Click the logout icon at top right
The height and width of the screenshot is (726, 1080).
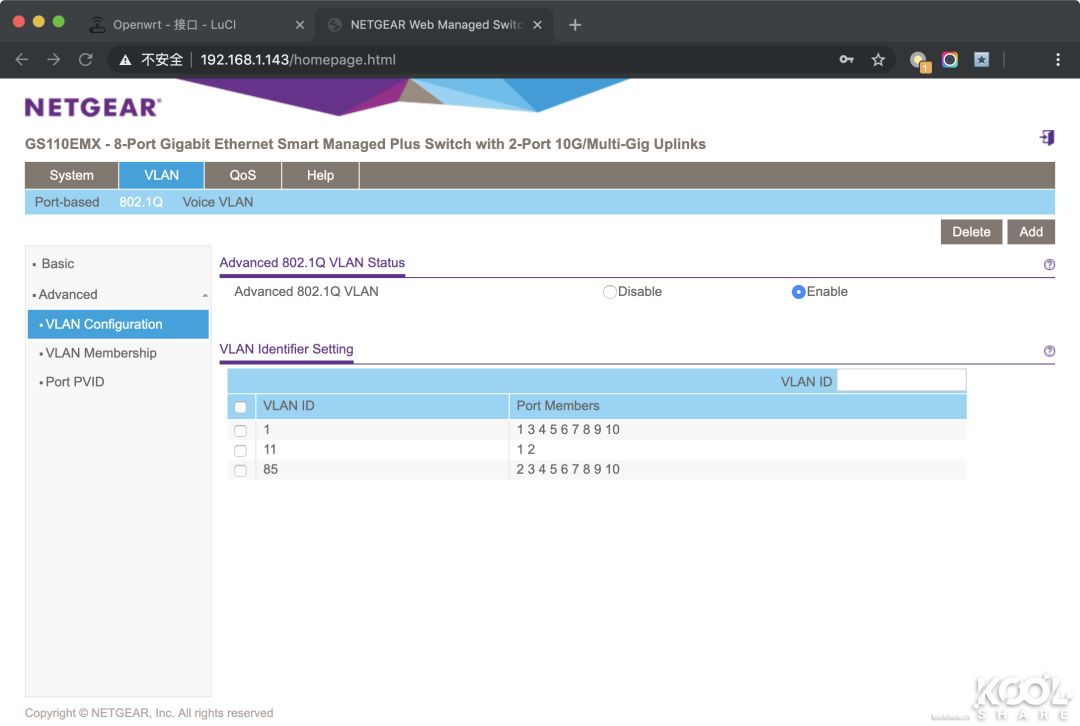[1046, 138]
